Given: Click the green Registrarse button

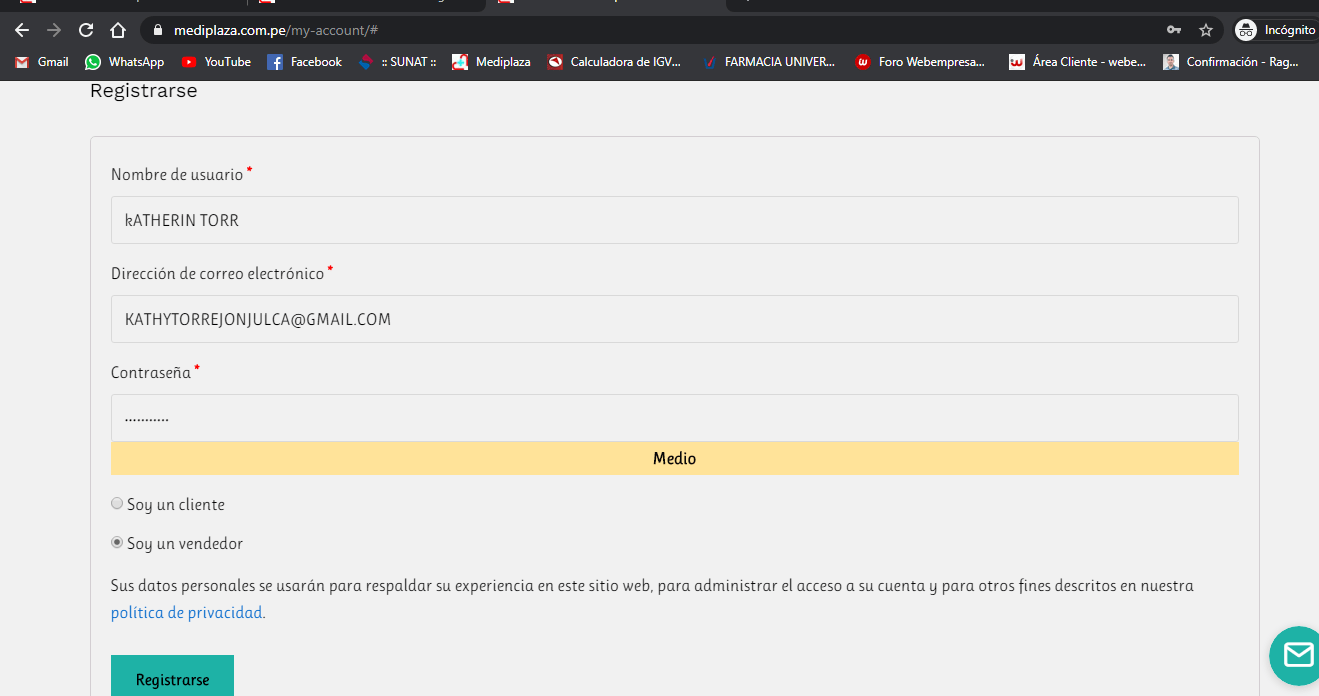Looking at the screenshot, I should click(x=172, y=676).
